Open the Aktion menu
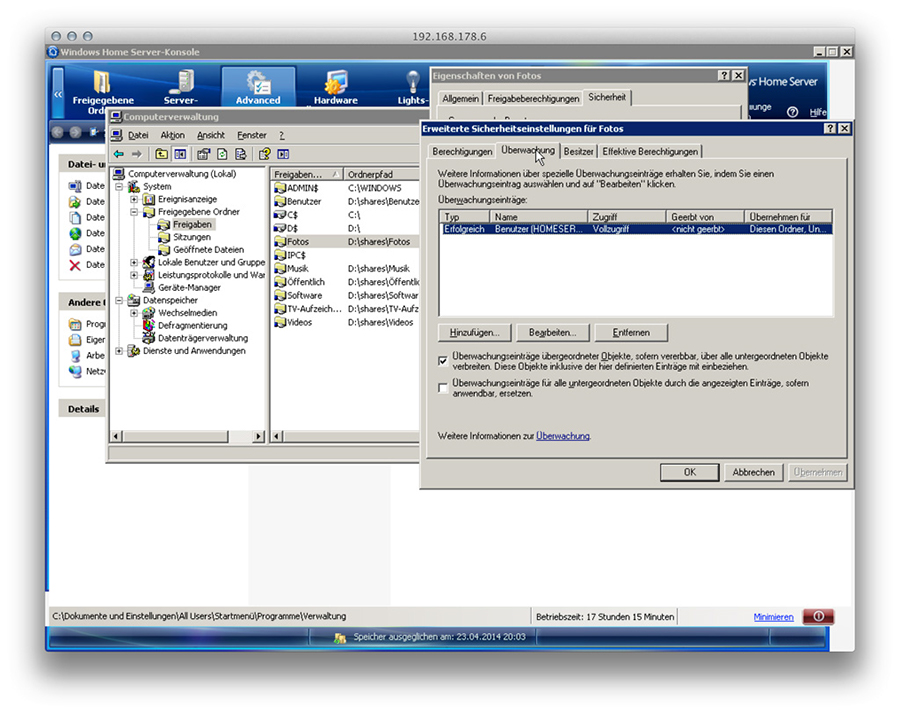Viewport: 900px width, 714px height. [172, 135]
